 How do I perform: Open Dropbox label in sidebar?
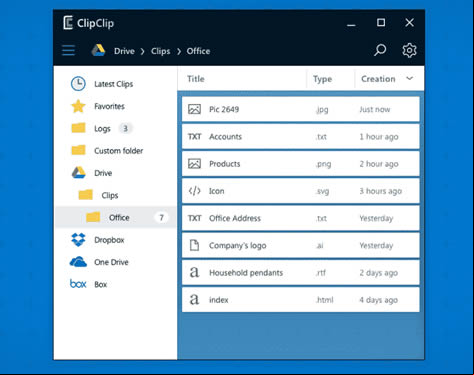109,240
